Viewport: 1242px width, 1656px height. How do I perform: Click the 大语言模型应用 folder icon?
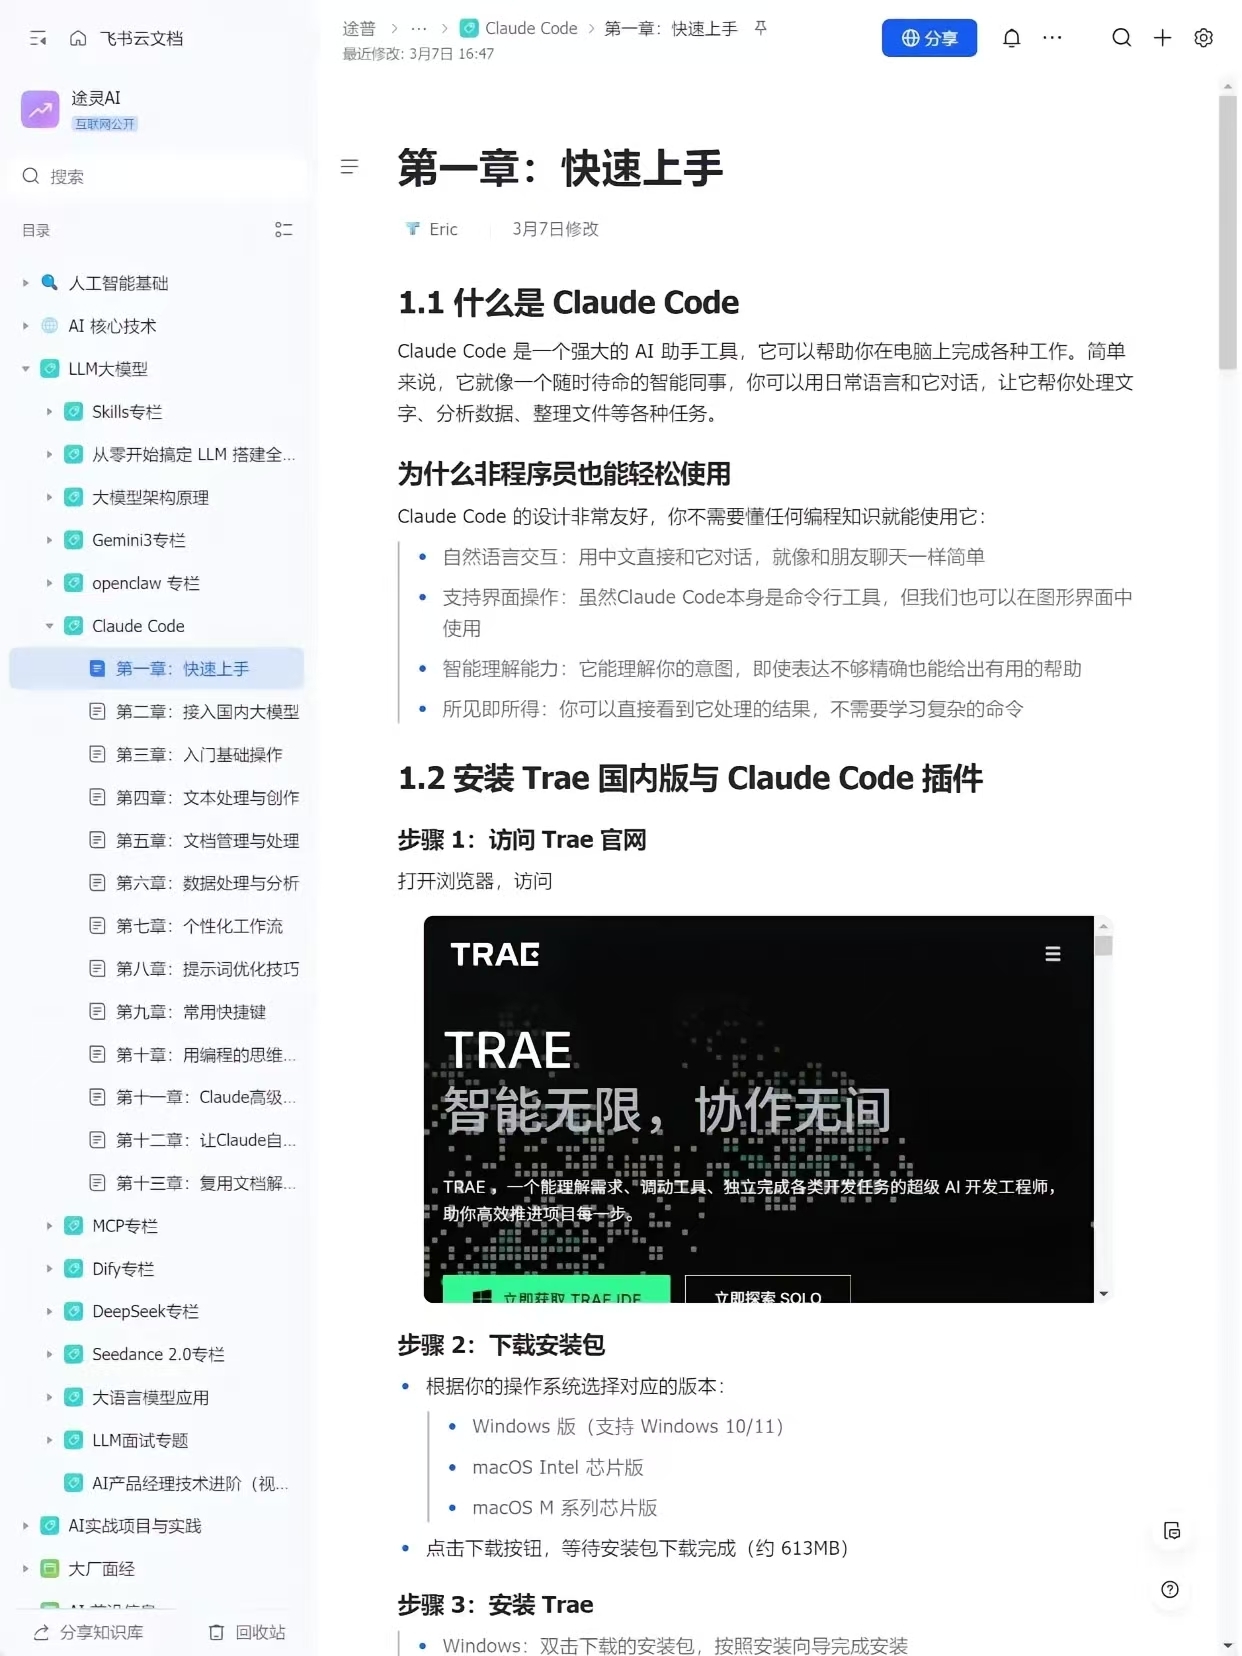point(73,1397)
